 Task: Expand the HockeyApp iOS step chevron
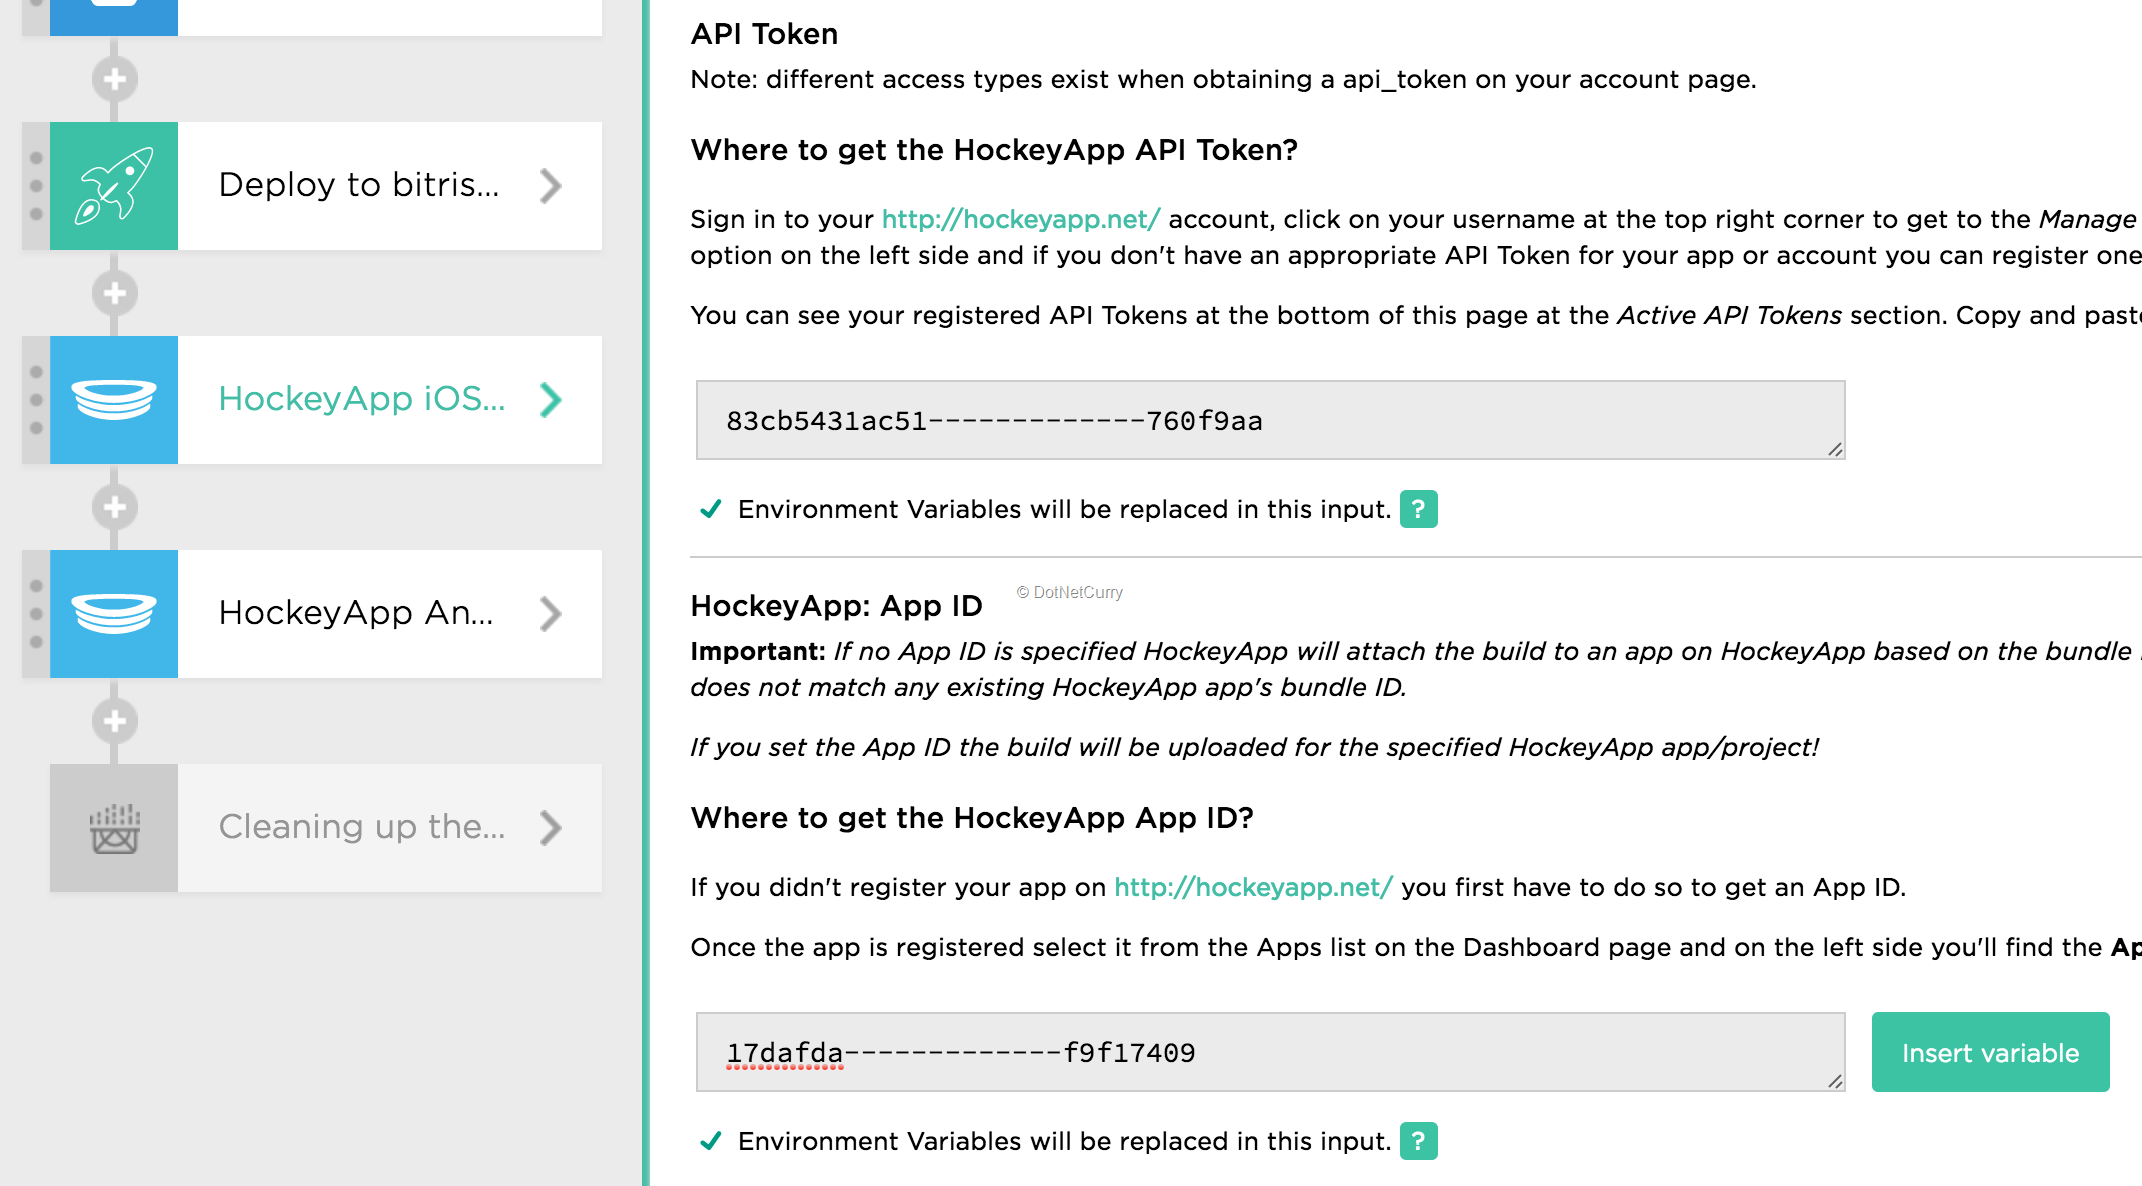pyautogui.click(x=550, y=400)
